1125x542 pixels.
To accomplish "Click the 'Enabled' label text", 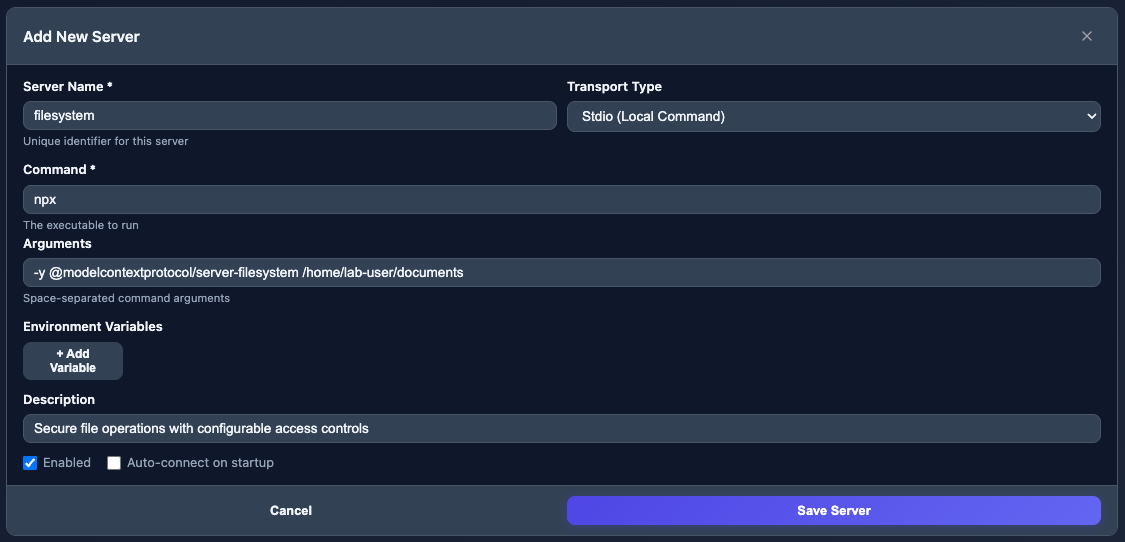I will (x=67, y=463).
